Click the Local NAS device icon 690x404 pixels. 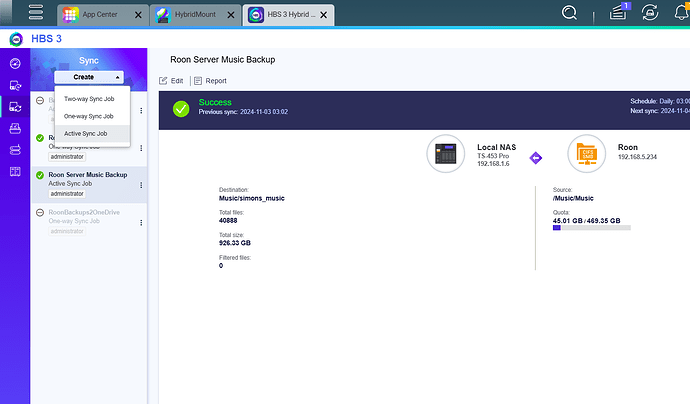coord(445,154)
